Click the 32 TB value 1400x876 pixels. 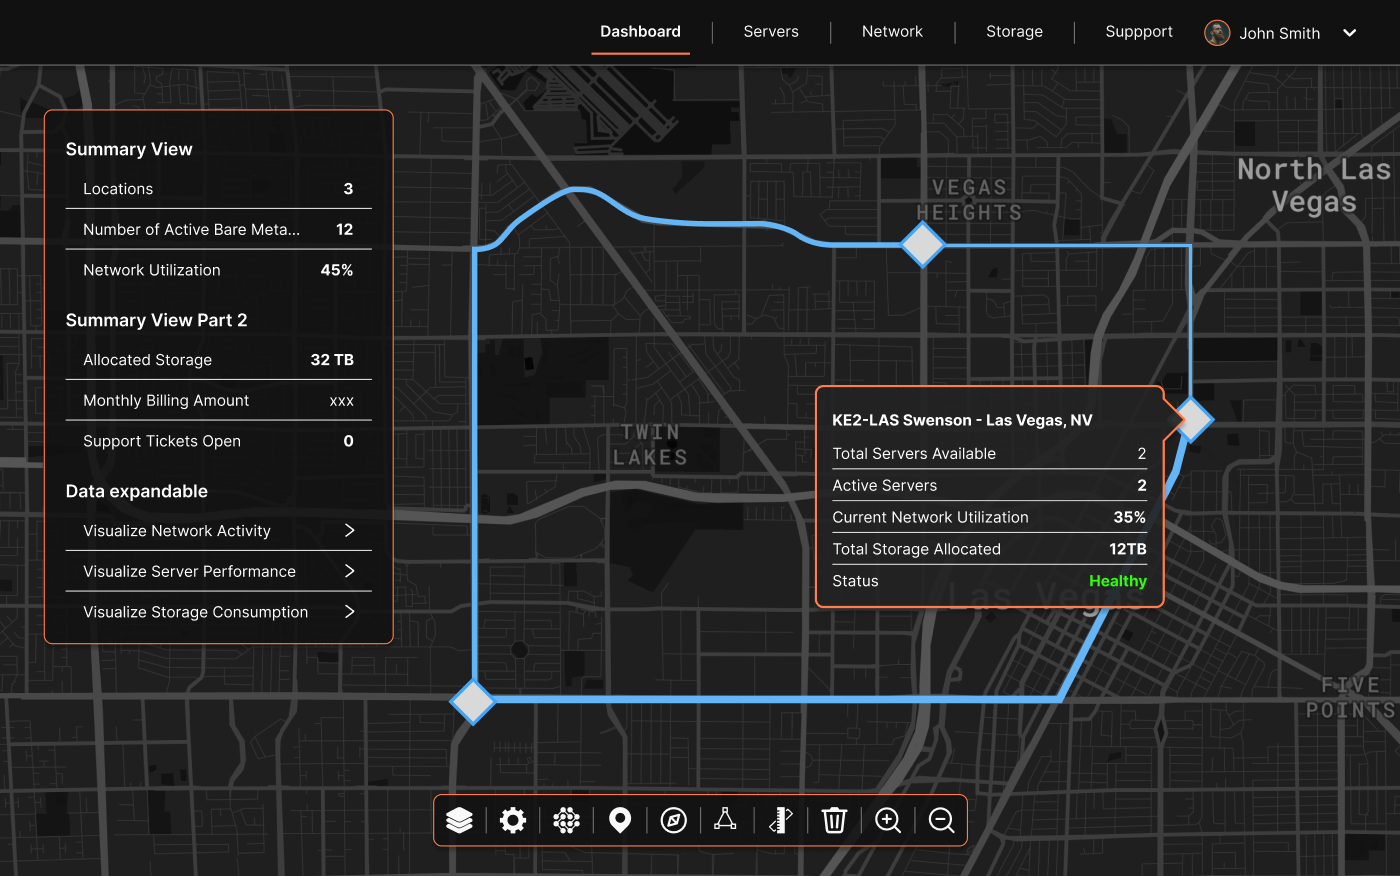(332, 360)
